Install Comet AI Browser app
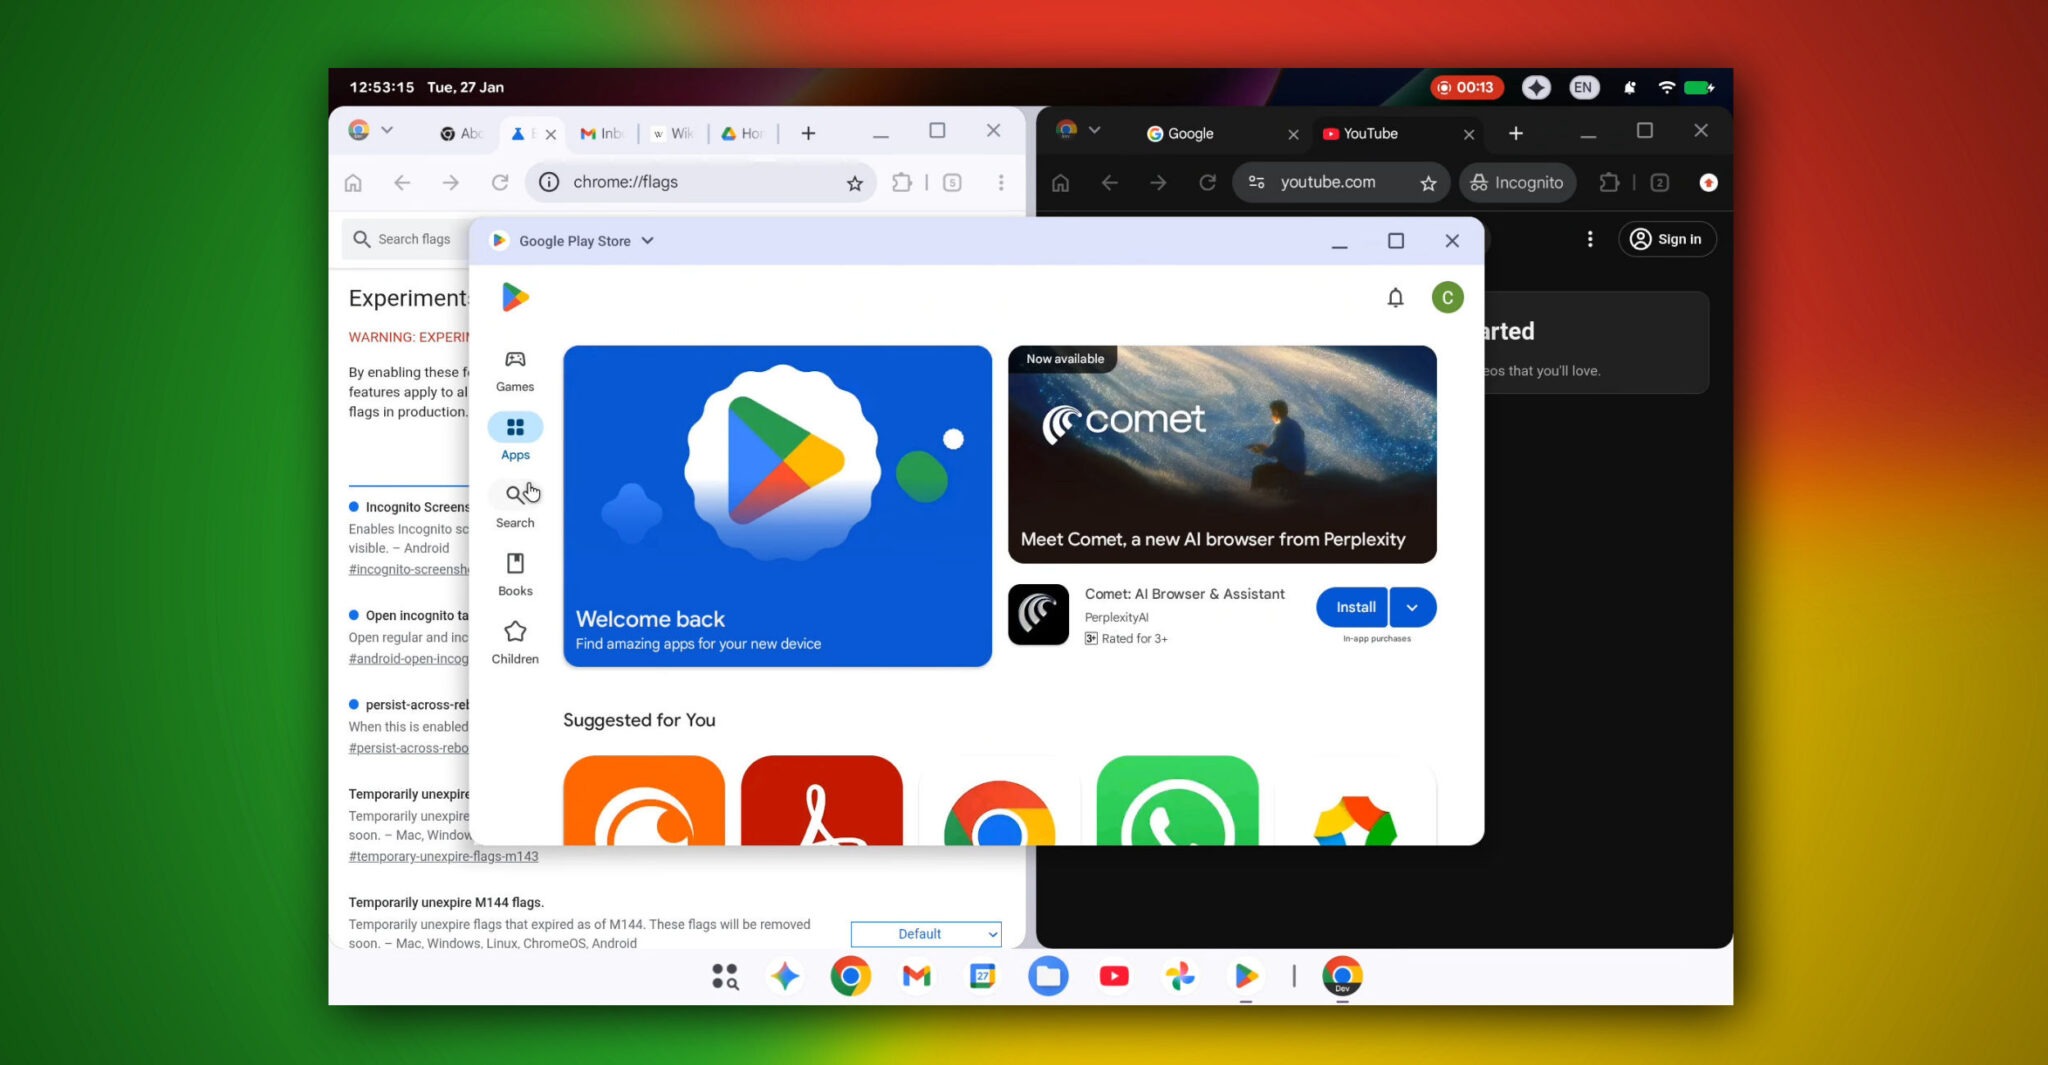Image resolution: width=2048 pixels, height=1065 pixels. [1354, 607]
